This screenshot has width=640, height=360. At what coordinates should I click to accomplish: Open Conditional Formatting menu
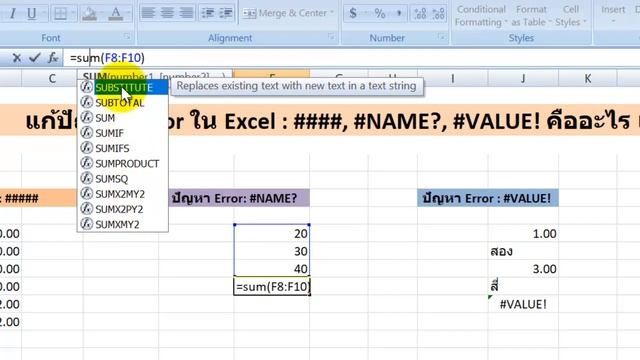pos(481,16)
